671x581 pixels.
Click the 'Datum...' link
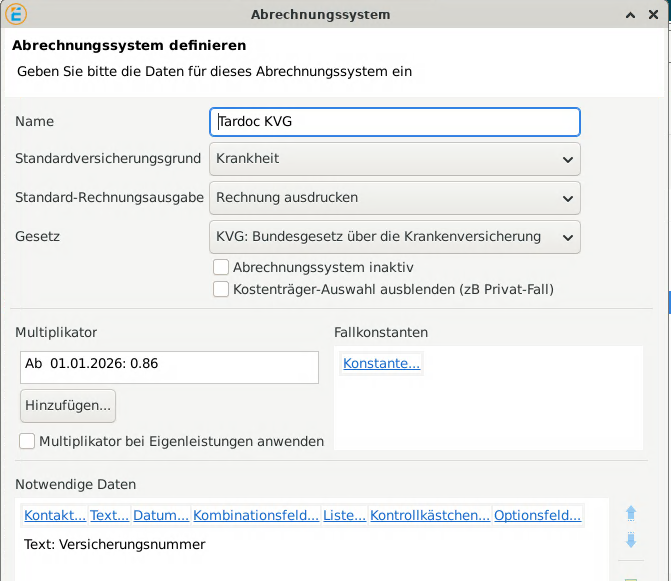coord(161,516)
